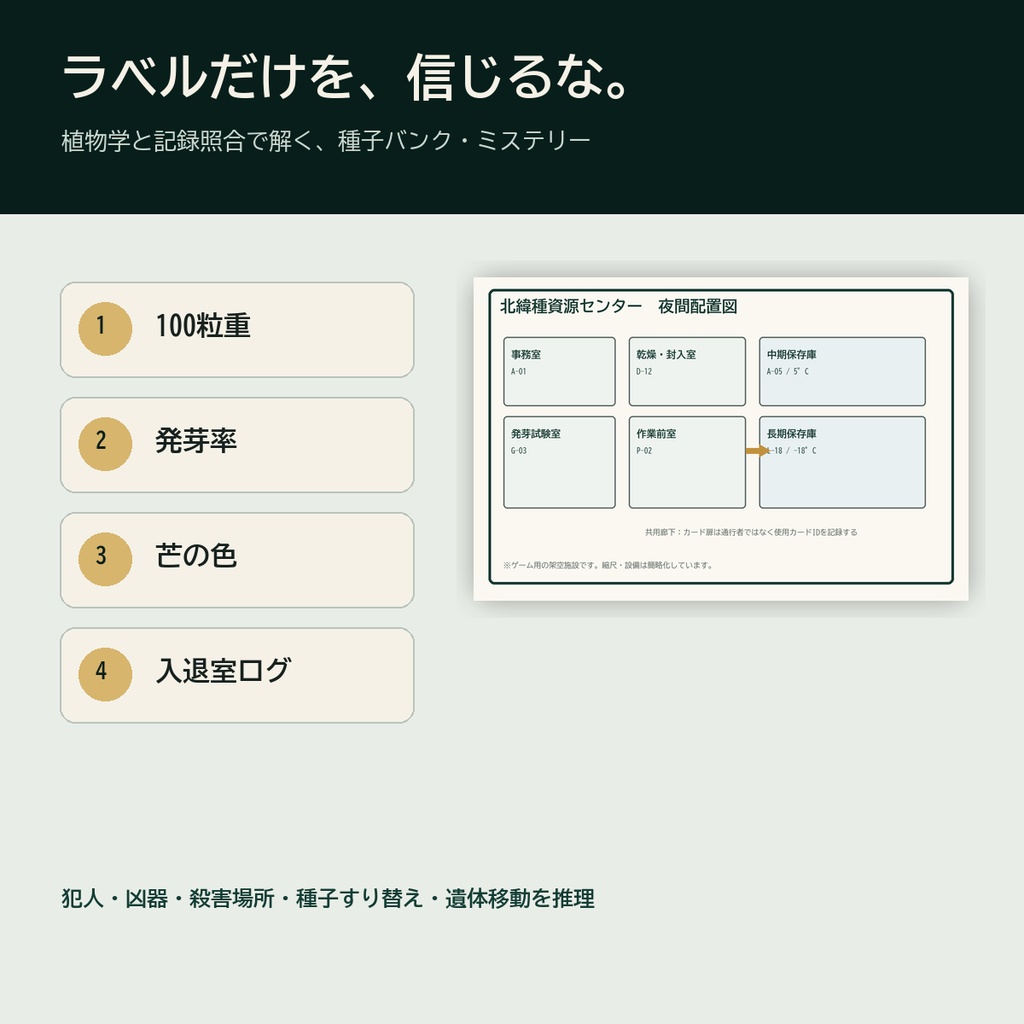Viewport: 1024px width, 1024px height.
Task: Click the number 3 badge beside 芒の色
Action: point(105,559)
